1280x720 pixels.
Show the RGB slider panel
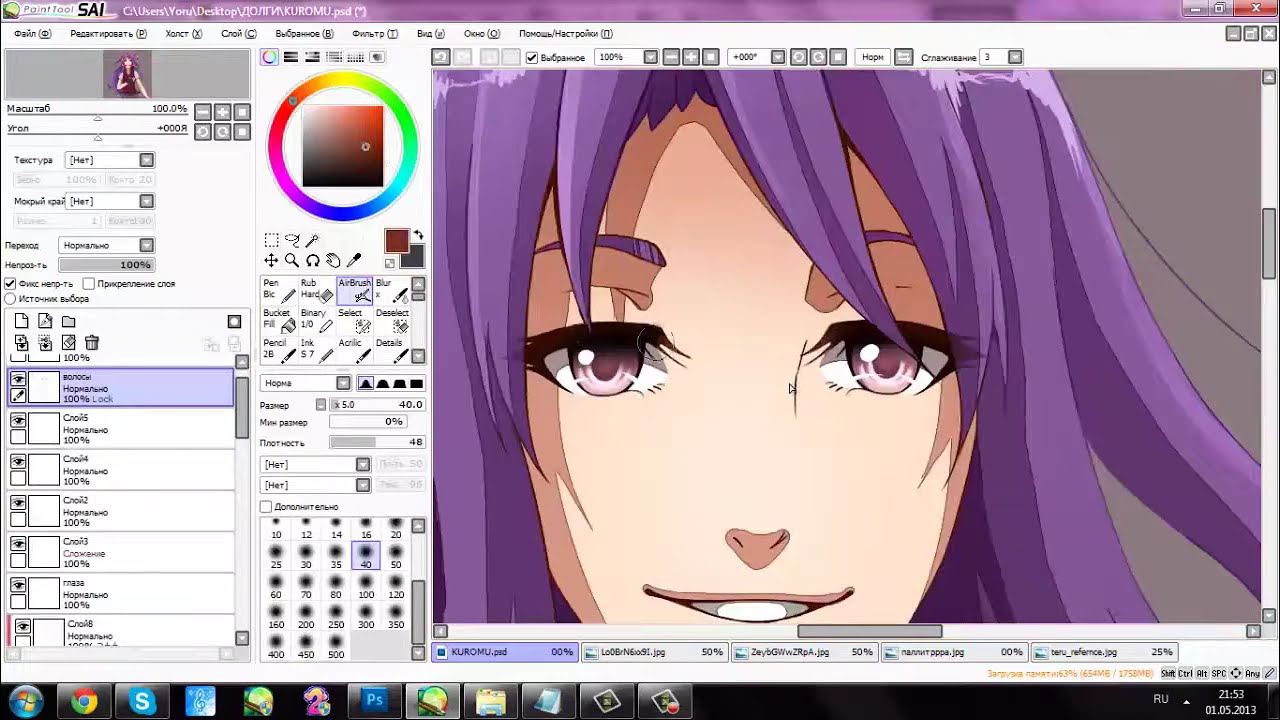point(291,57)
